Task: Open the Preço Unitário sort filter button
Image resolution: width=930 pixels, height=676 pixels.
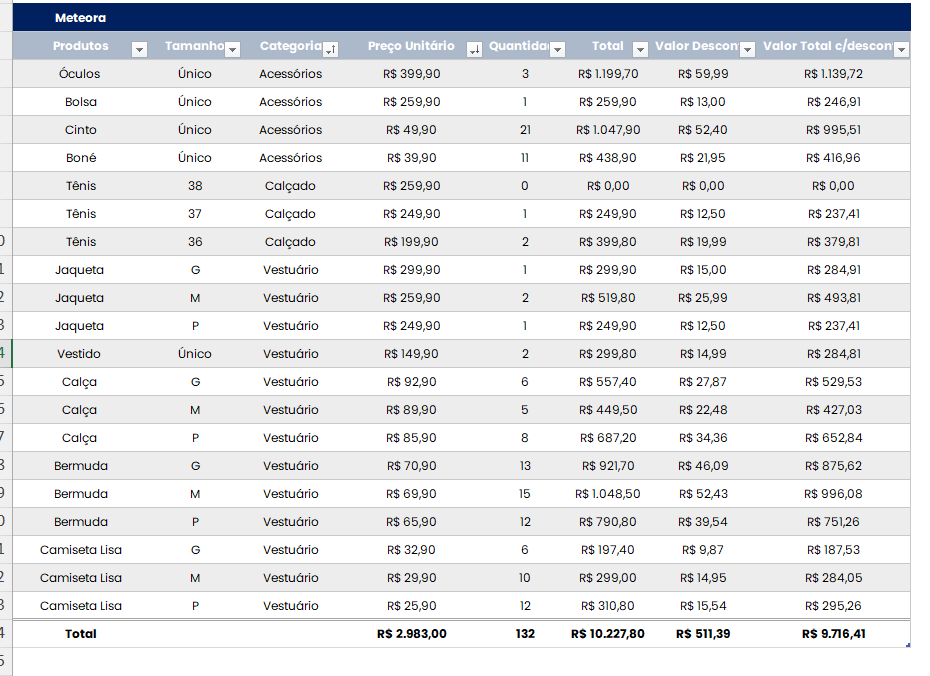Action: [474, 50]
